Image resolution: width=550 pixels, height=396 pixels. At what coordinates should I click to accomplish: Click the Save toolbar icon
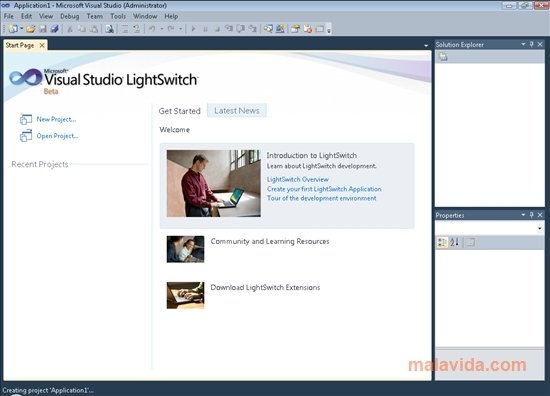(x=42, y=29)
